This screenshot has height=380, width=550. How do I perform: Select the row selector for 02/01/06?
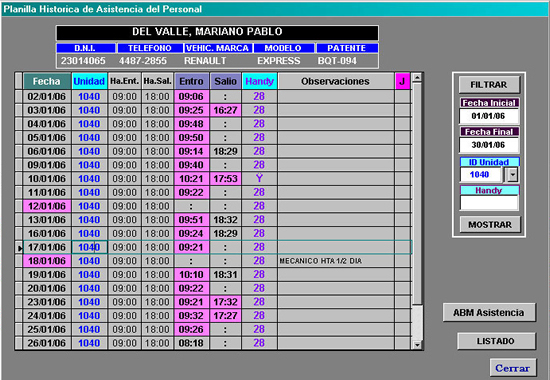tap(18, 96)
